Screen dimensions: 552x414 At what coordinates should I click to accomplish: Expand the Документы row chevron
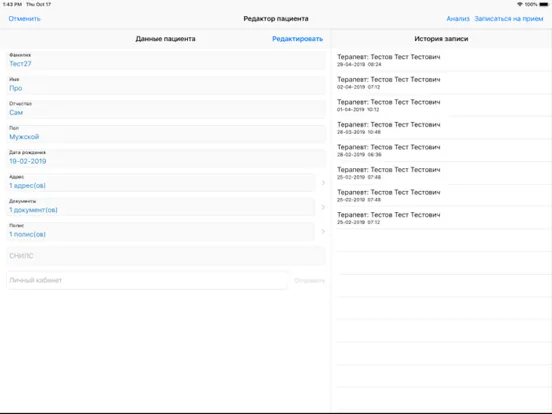[323, 207]
